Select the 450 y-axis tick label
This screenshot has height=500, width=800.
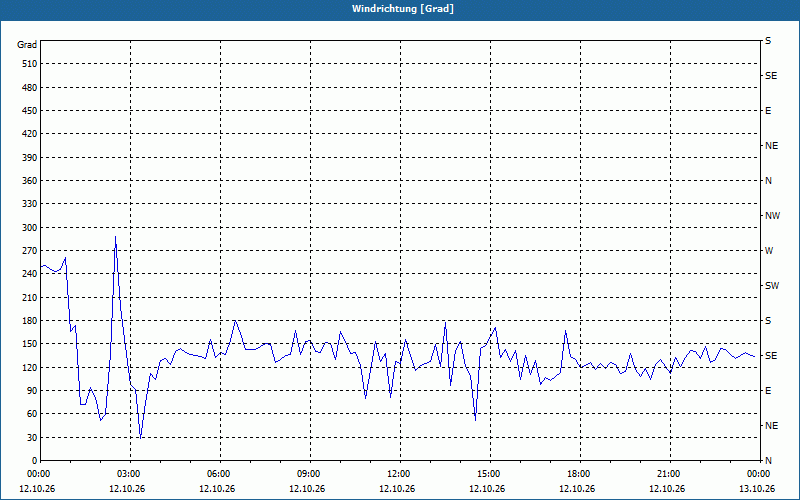30,111
